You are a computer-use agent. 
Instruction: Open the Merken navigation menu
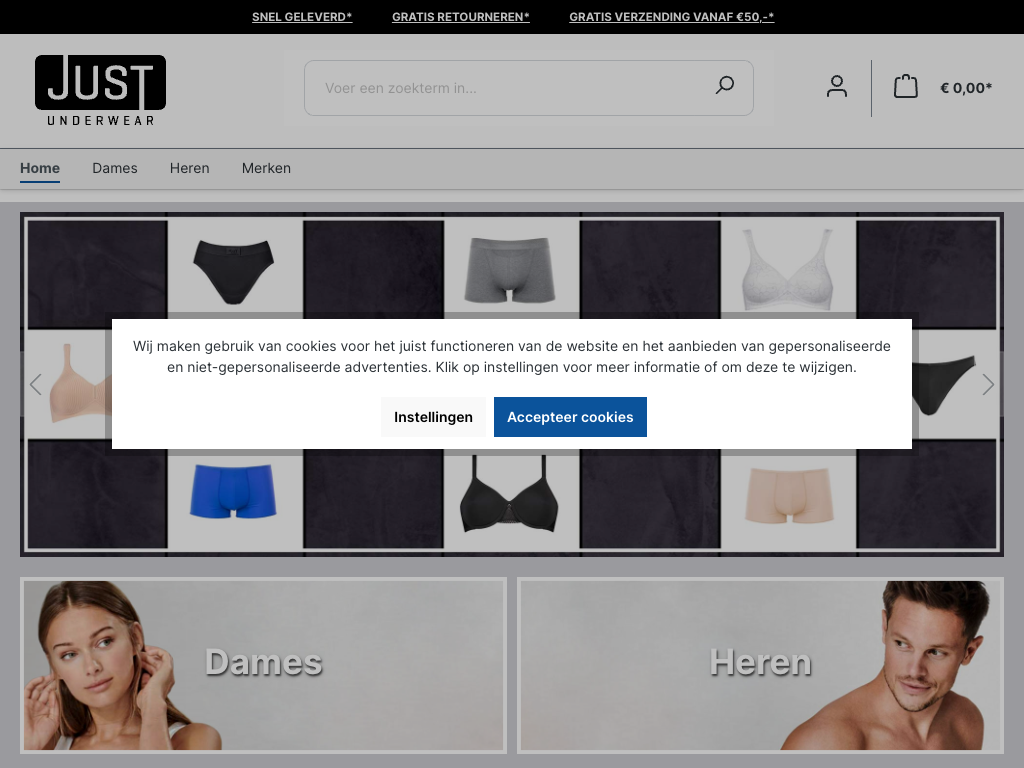click(266, 168)
